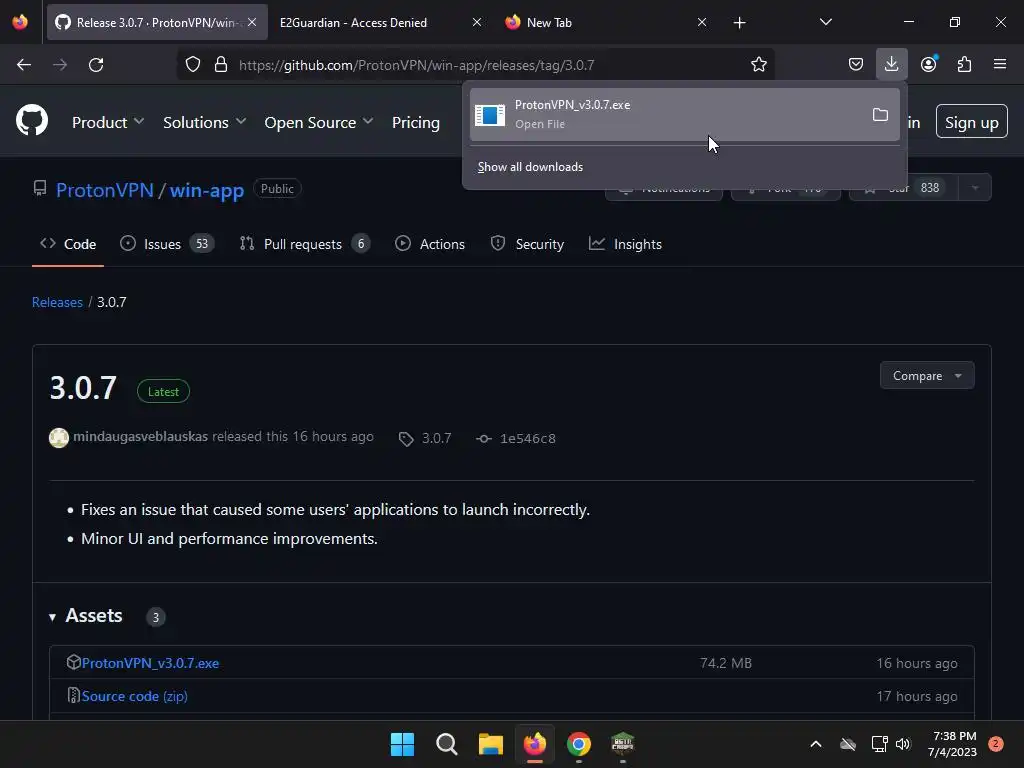Open network status tray icon
The image size is (1024, 768).
tap(879, 744)
